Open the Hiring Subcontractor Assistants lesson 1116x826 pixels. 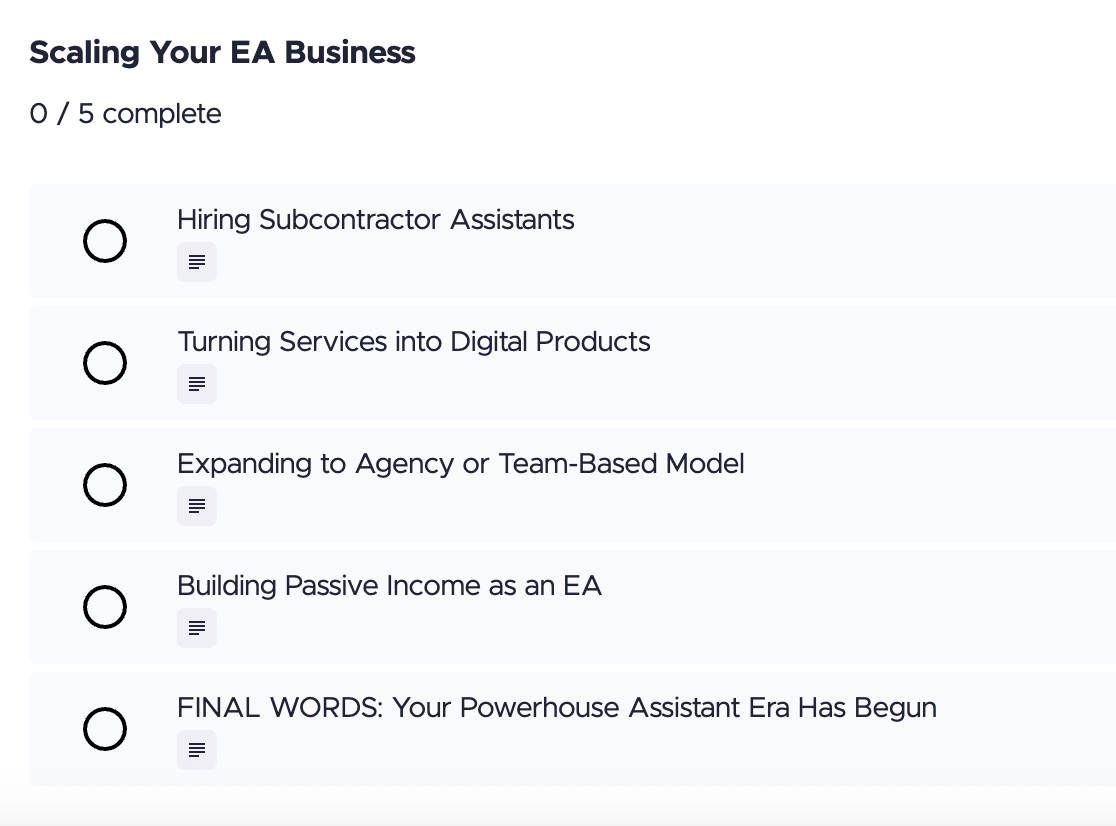click(376, 220)
